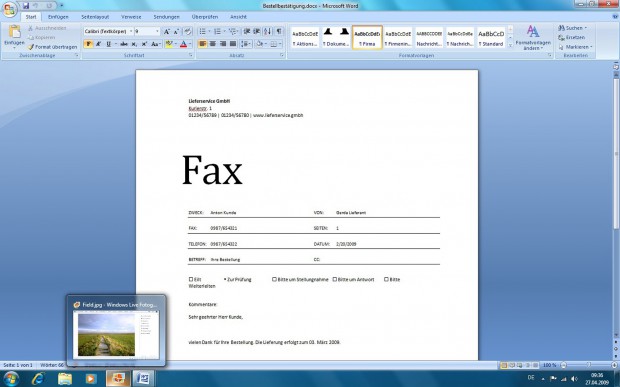Viewport: 620px width, 387px height.
Task: Click the Markieren button
Action: coord(575,47)
